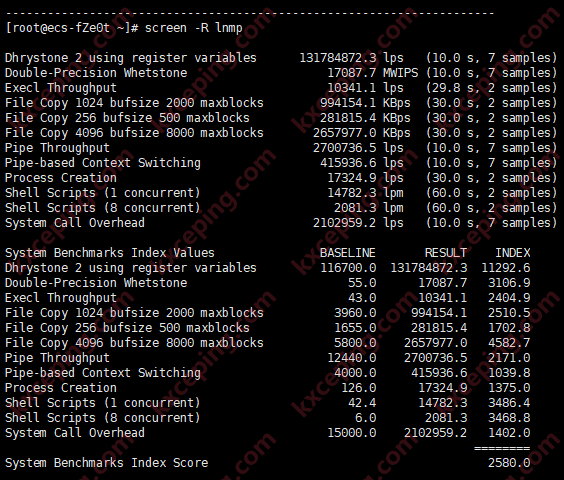
Task: Click the Pipe Throughput value '2700736.5 lps'
Action: click(x=358, y=148)
